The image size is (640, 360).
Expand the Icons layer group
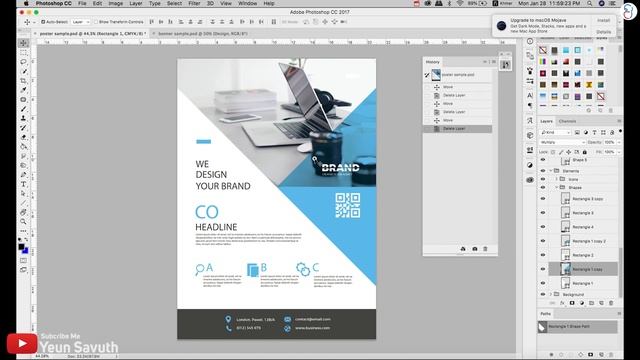(556, 179)
